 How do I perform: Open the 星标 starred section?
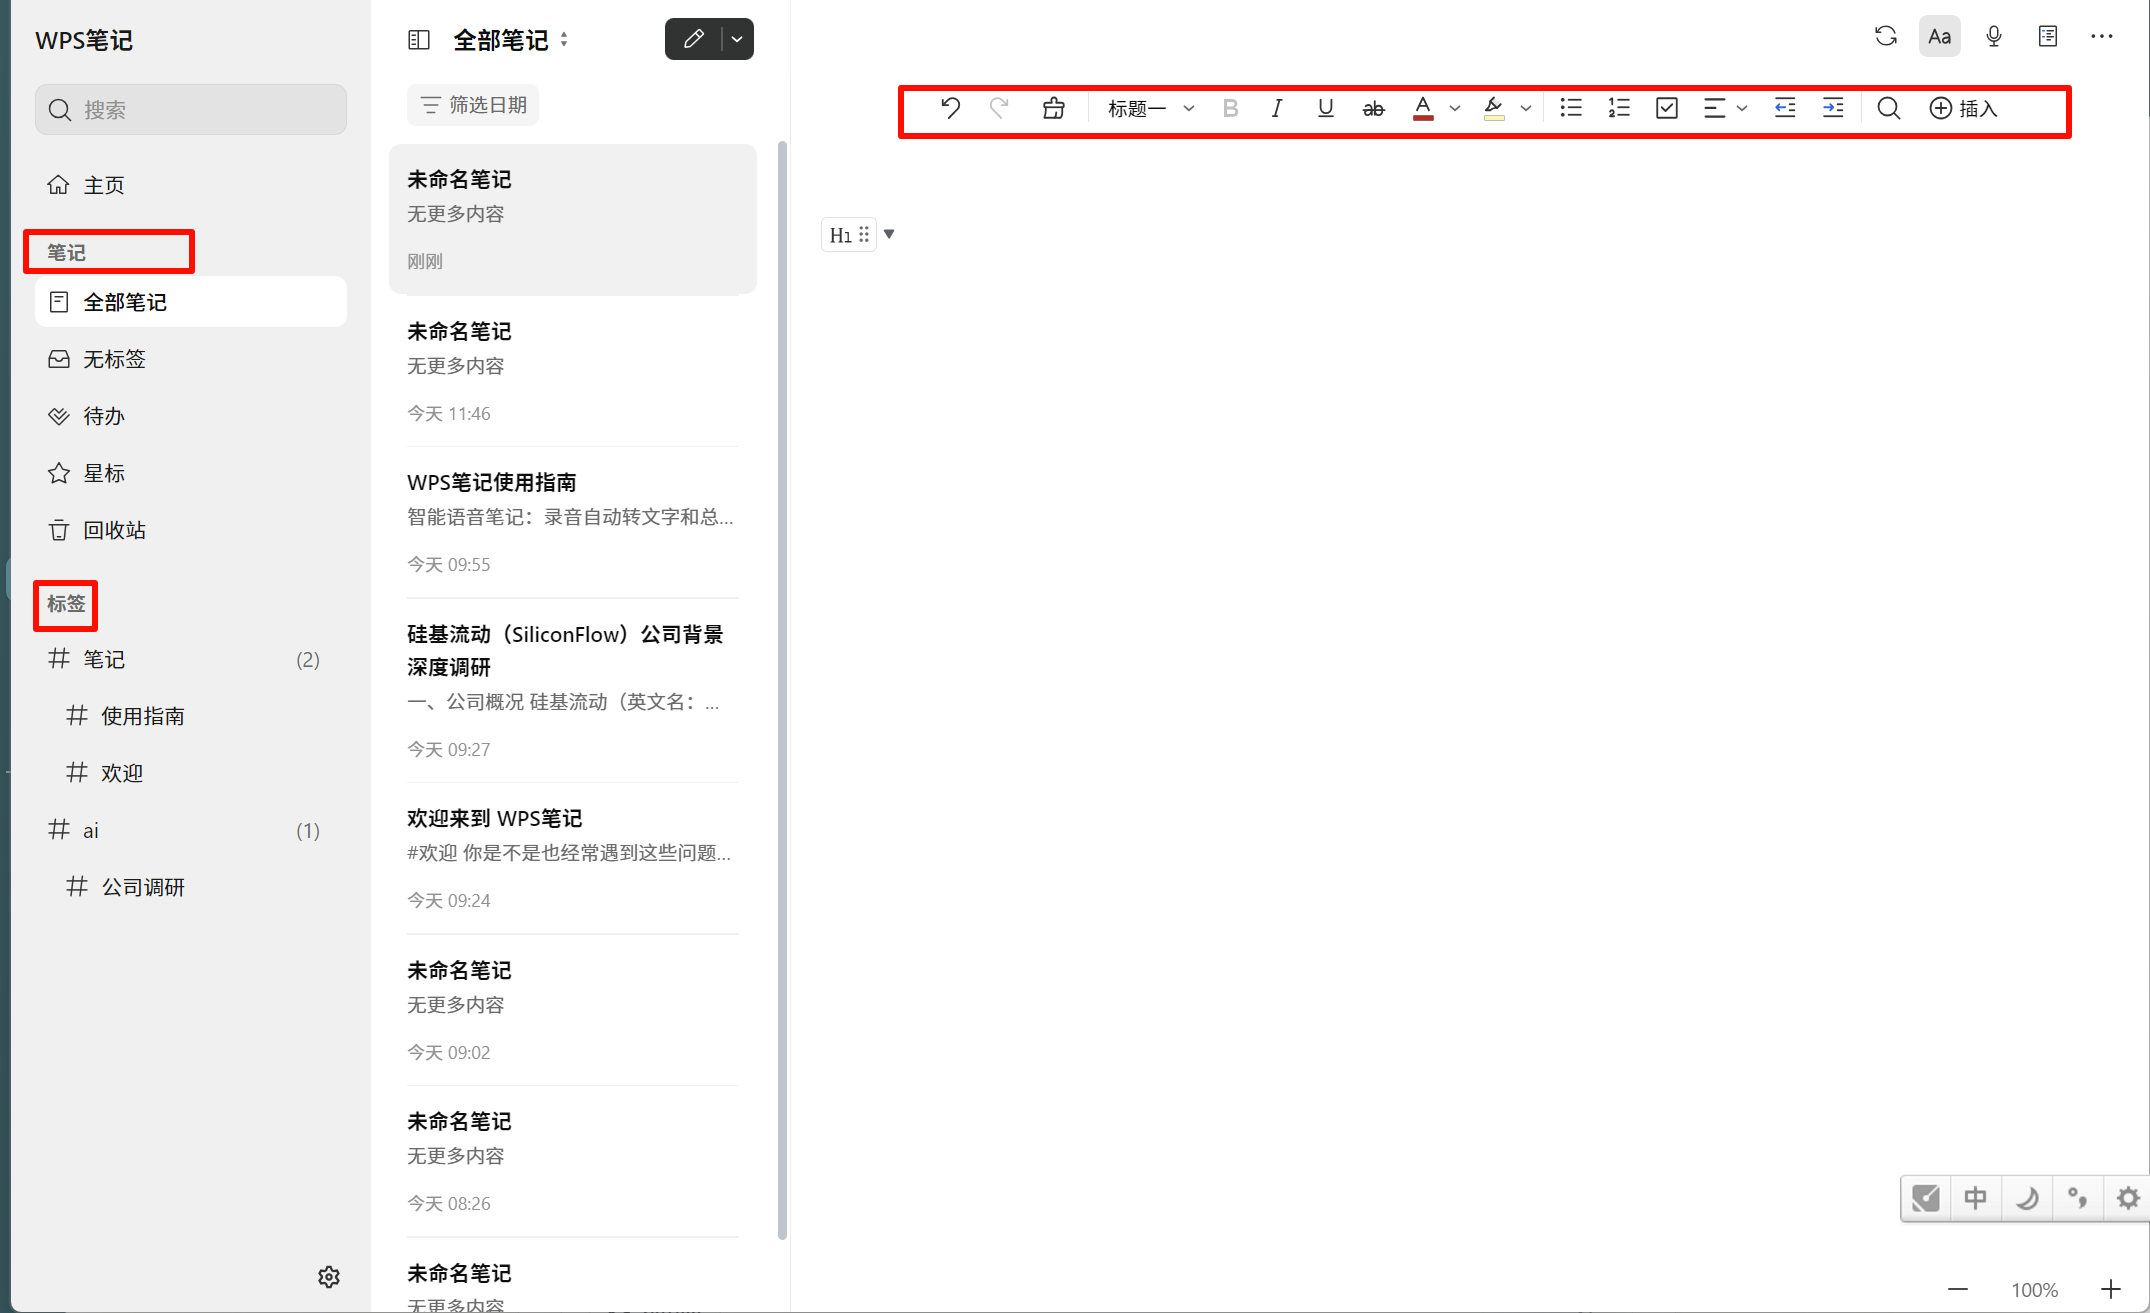tap(191, 473)
